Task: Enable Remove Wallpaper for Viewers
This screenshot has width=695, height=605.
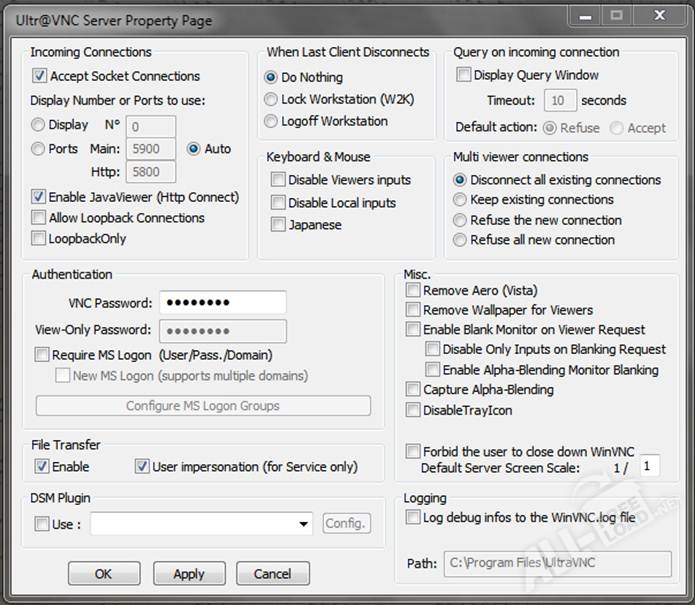Action: (x=413, y=310)
